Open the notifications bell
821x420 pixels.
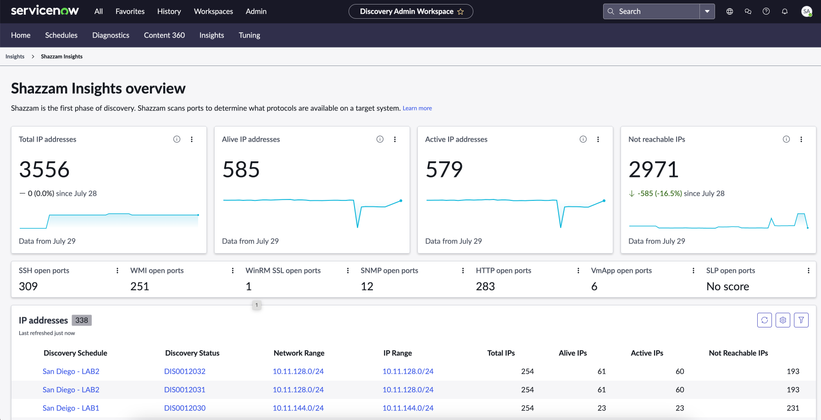pos(784,12)
